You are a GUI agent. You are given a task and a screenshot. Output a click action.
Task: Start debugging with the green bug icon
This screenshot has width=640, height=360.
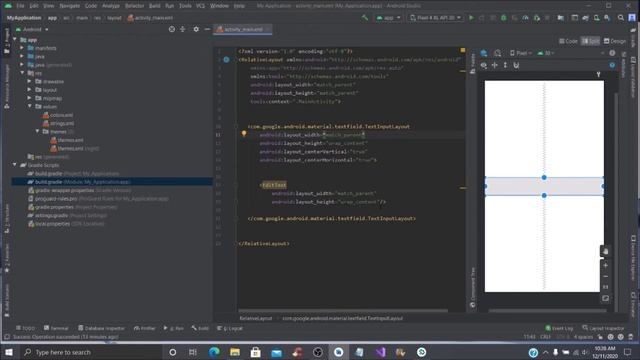504,18
